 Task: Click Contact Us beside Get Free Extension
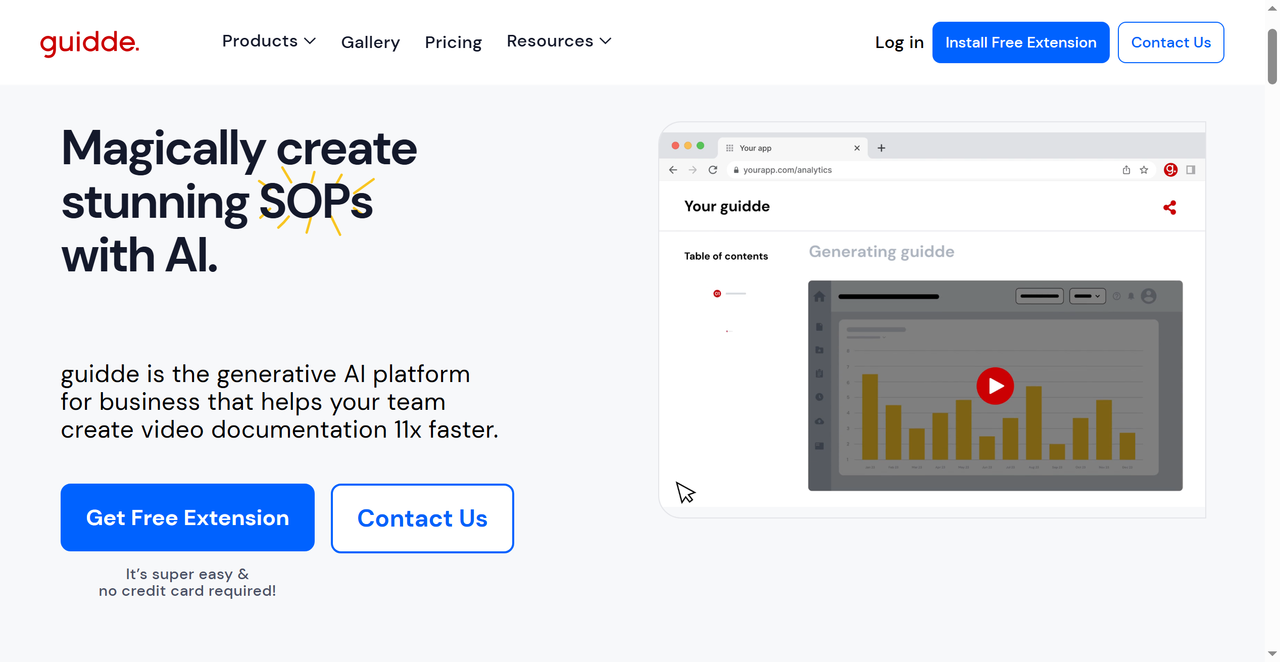(x=422, y=518)
